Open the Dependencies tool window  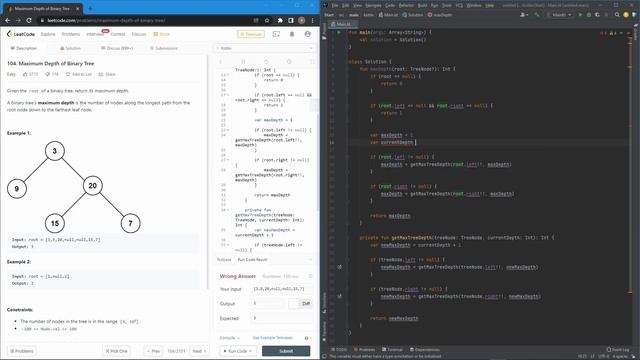(x=425, y=349)
